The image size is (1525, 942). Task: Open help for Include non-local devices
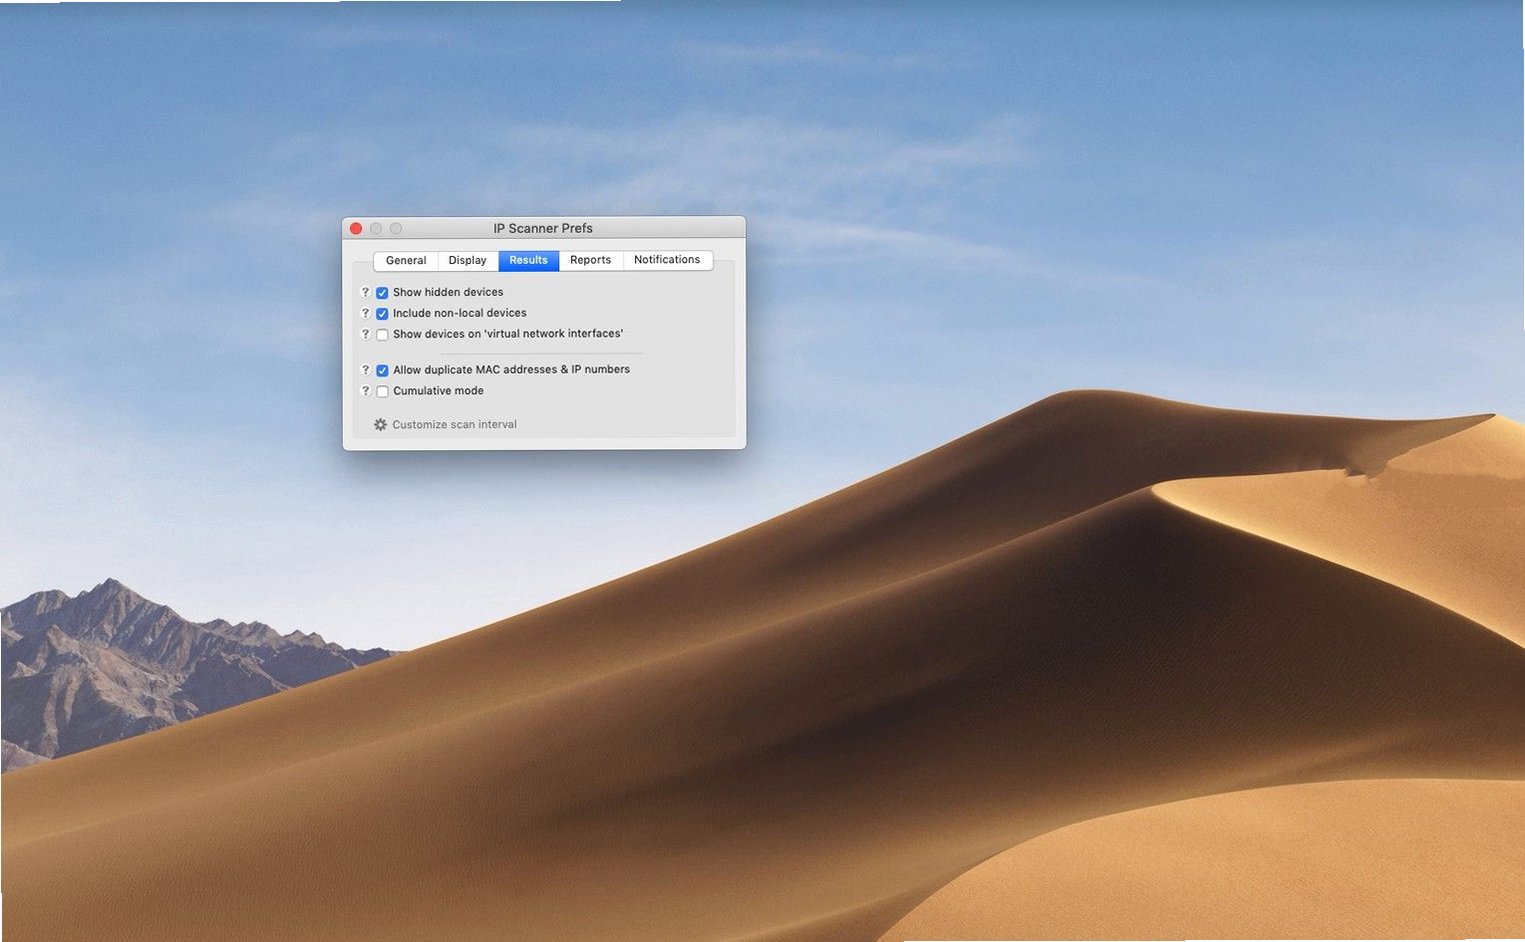(365, 313)
